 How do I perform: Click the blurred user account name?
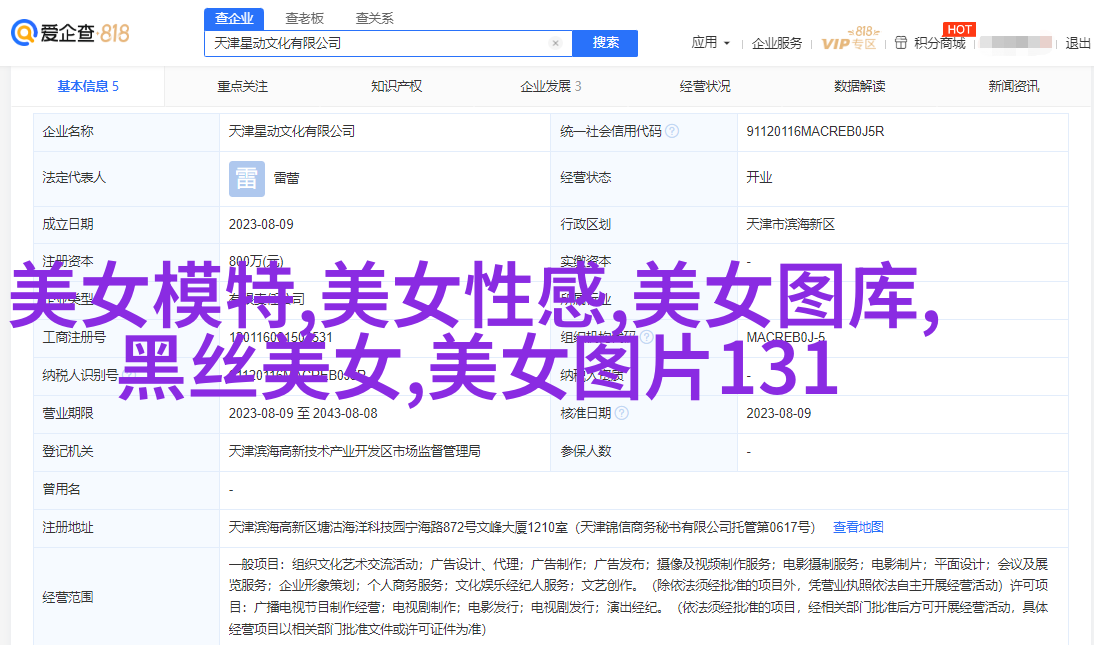pos(1016,43)
